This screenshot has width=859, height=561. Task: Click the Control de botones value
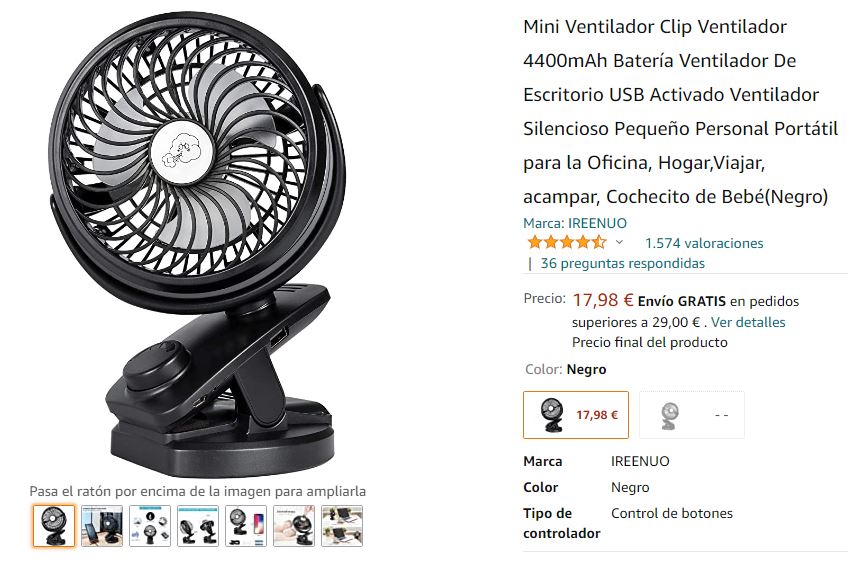(672, 513)
